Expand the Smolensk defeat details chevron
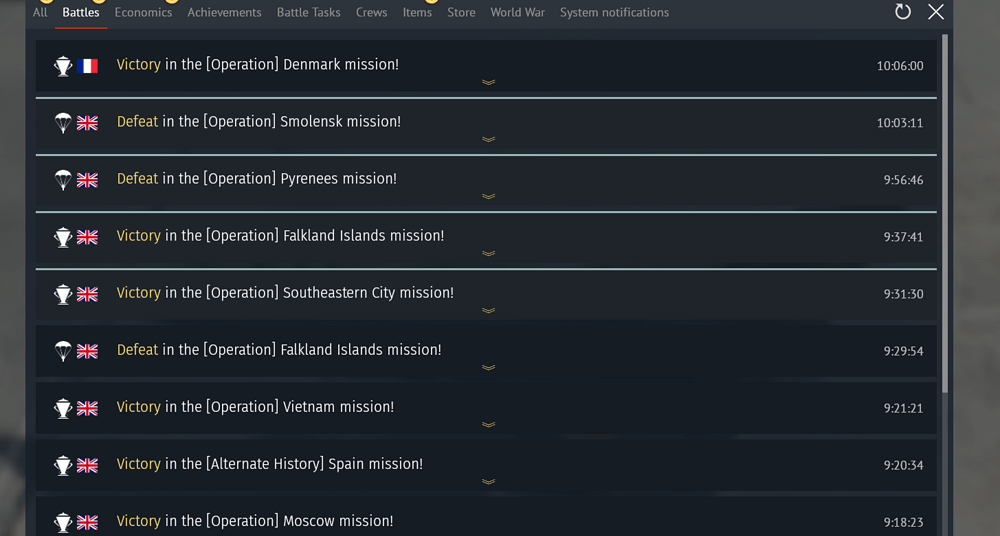This screenshot has width=1000, height=536. click(489, 139)
